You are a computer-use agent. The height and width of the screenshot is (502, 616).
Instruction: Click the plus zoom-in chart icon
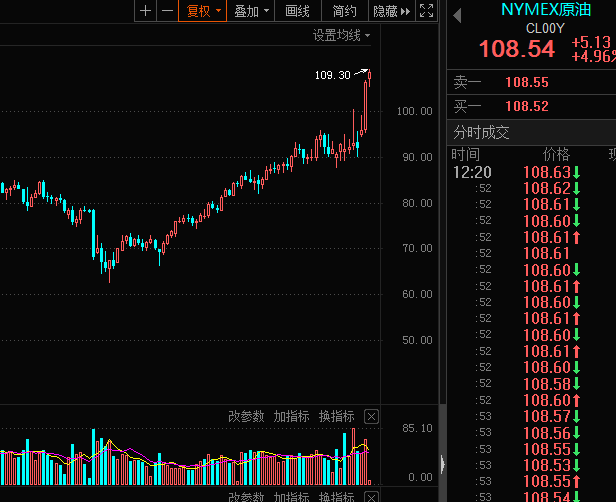click(x=146, y=11)
